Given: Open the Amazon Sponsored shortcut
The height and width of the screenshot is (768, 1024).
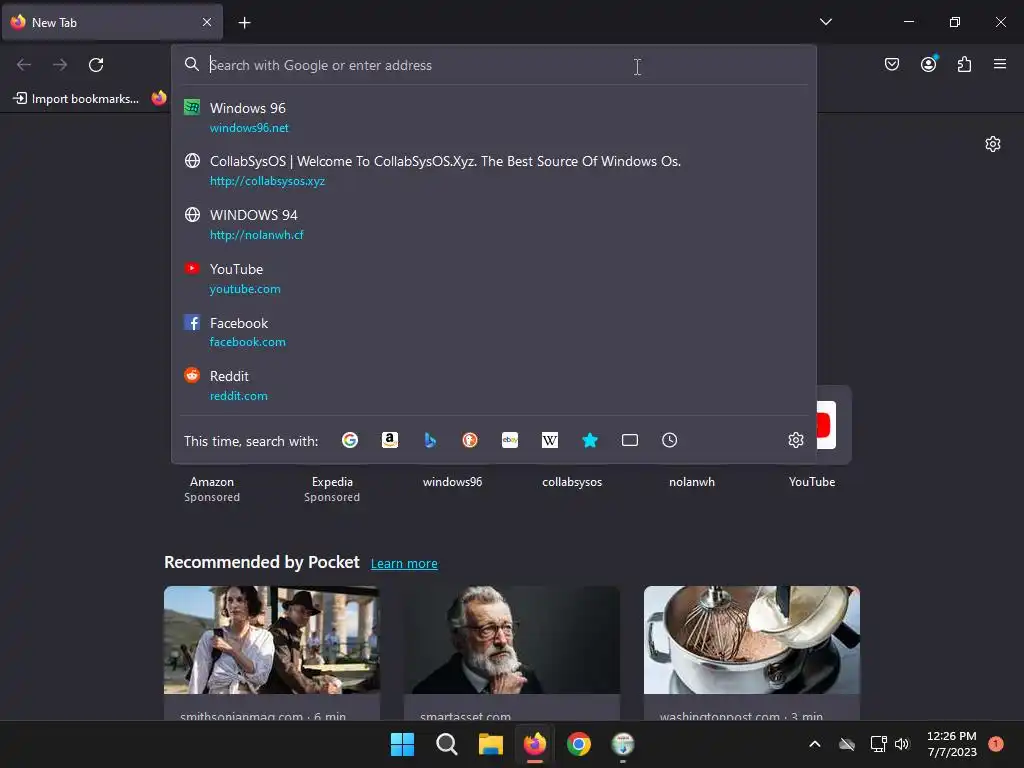Looking at the screenshot, I should (x=212, y=488).
